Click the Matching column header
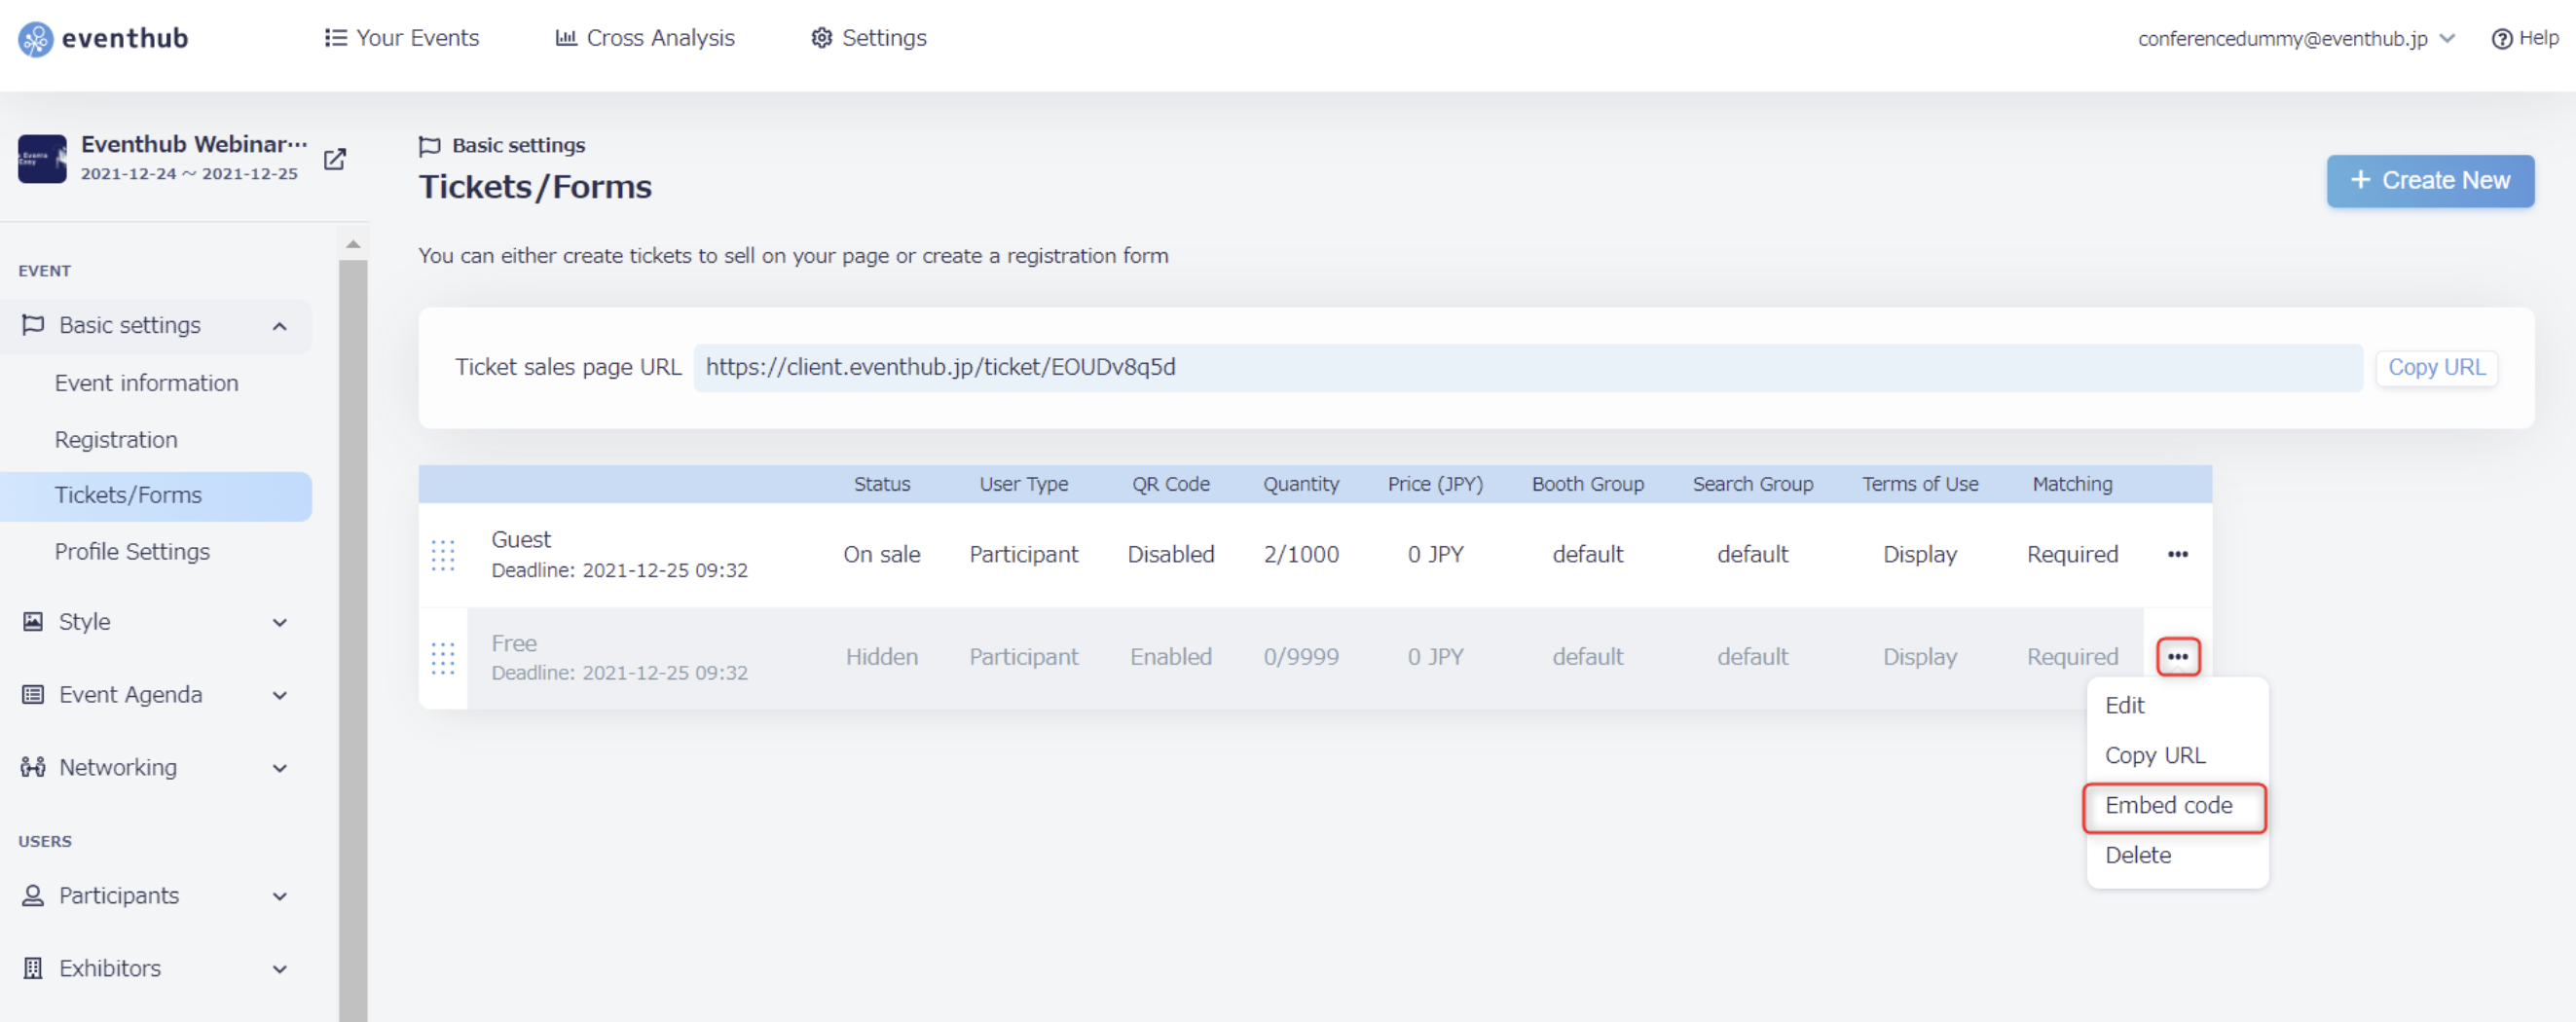The height and width of the screenshot is (1022, 2576). [2072, 484]
